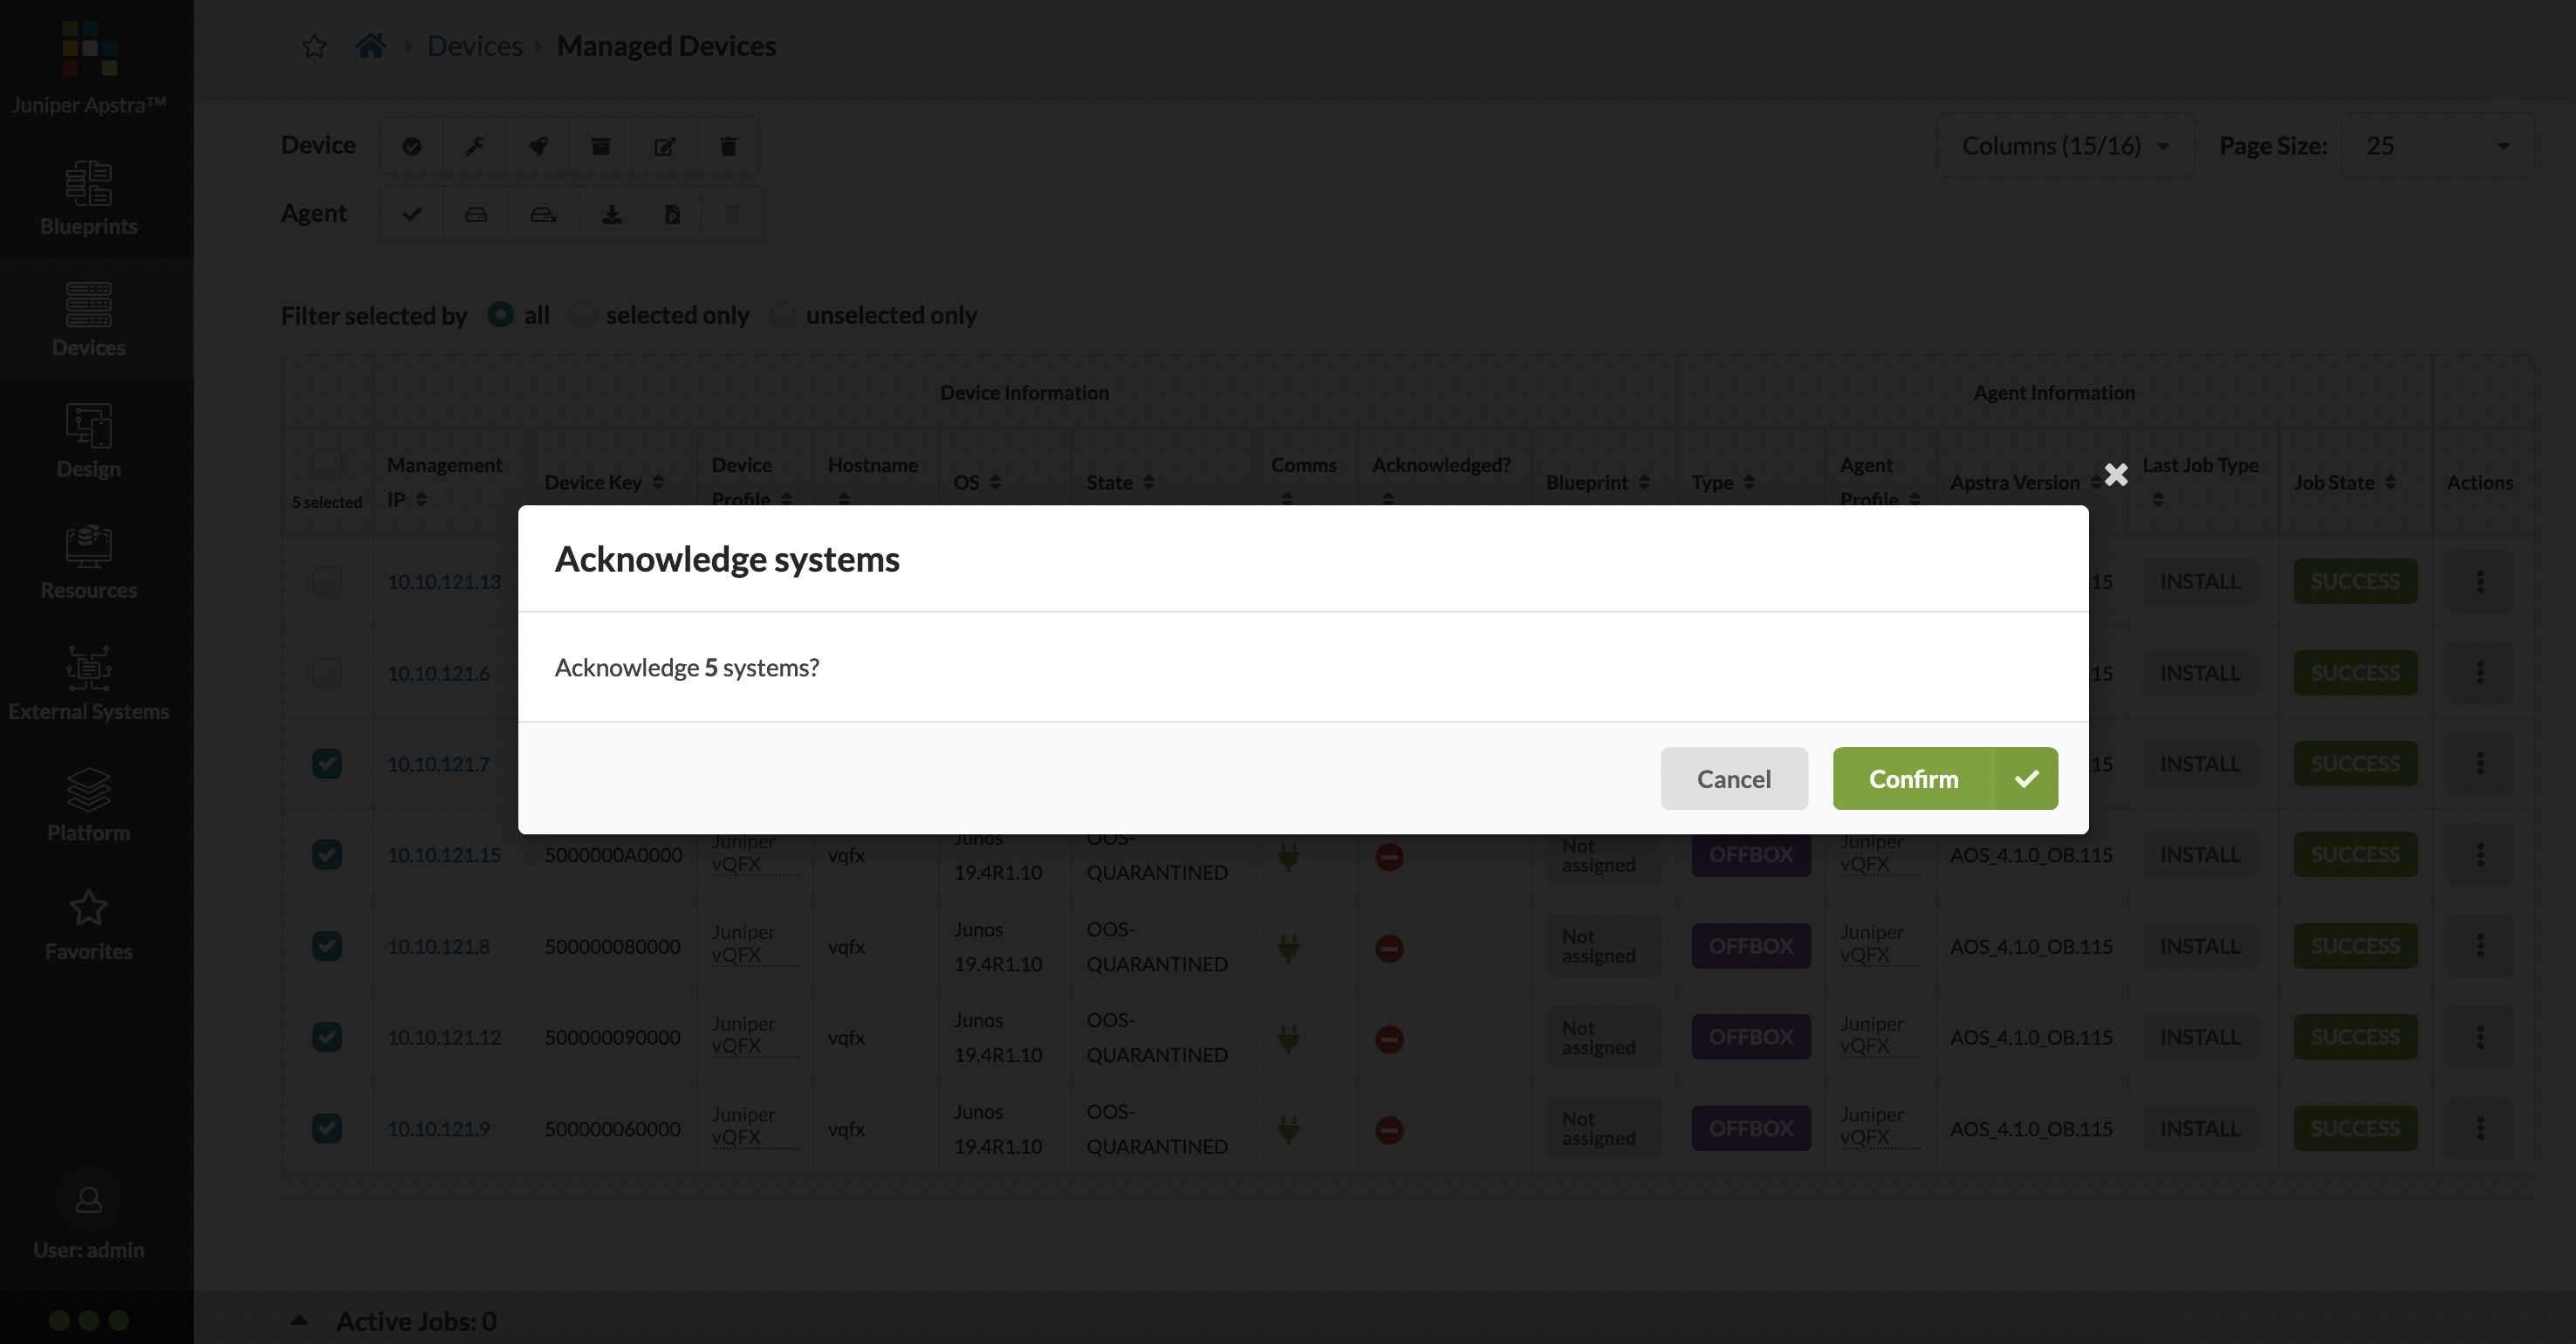2576x1344 pixels.
Task: Click the device edit pencil icon
Action: (x=665, y=147)
